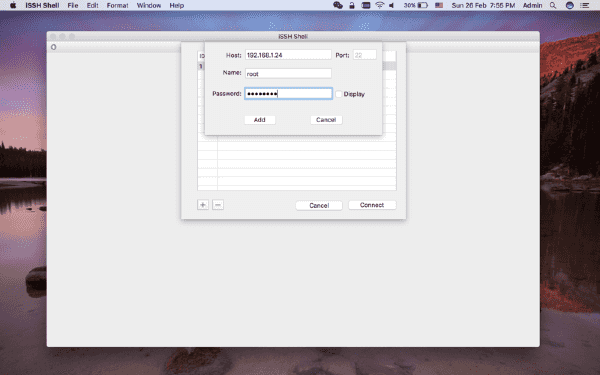Select the Port field showing 22
Screen dimensions: 600x375
364,55
